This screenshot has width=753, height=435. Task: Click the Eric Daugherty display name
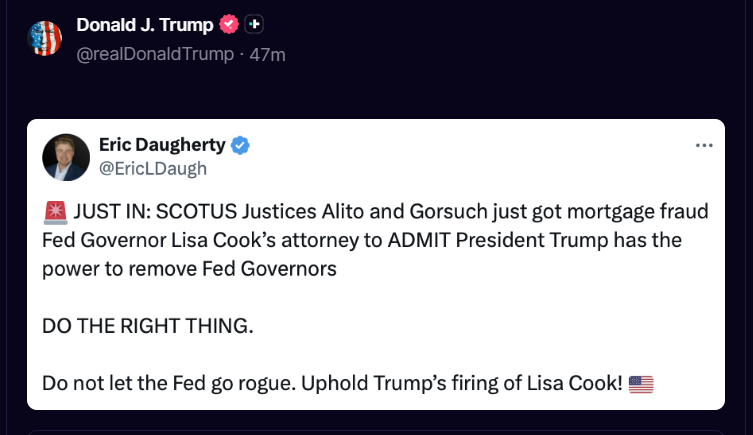tap(162, 146)
